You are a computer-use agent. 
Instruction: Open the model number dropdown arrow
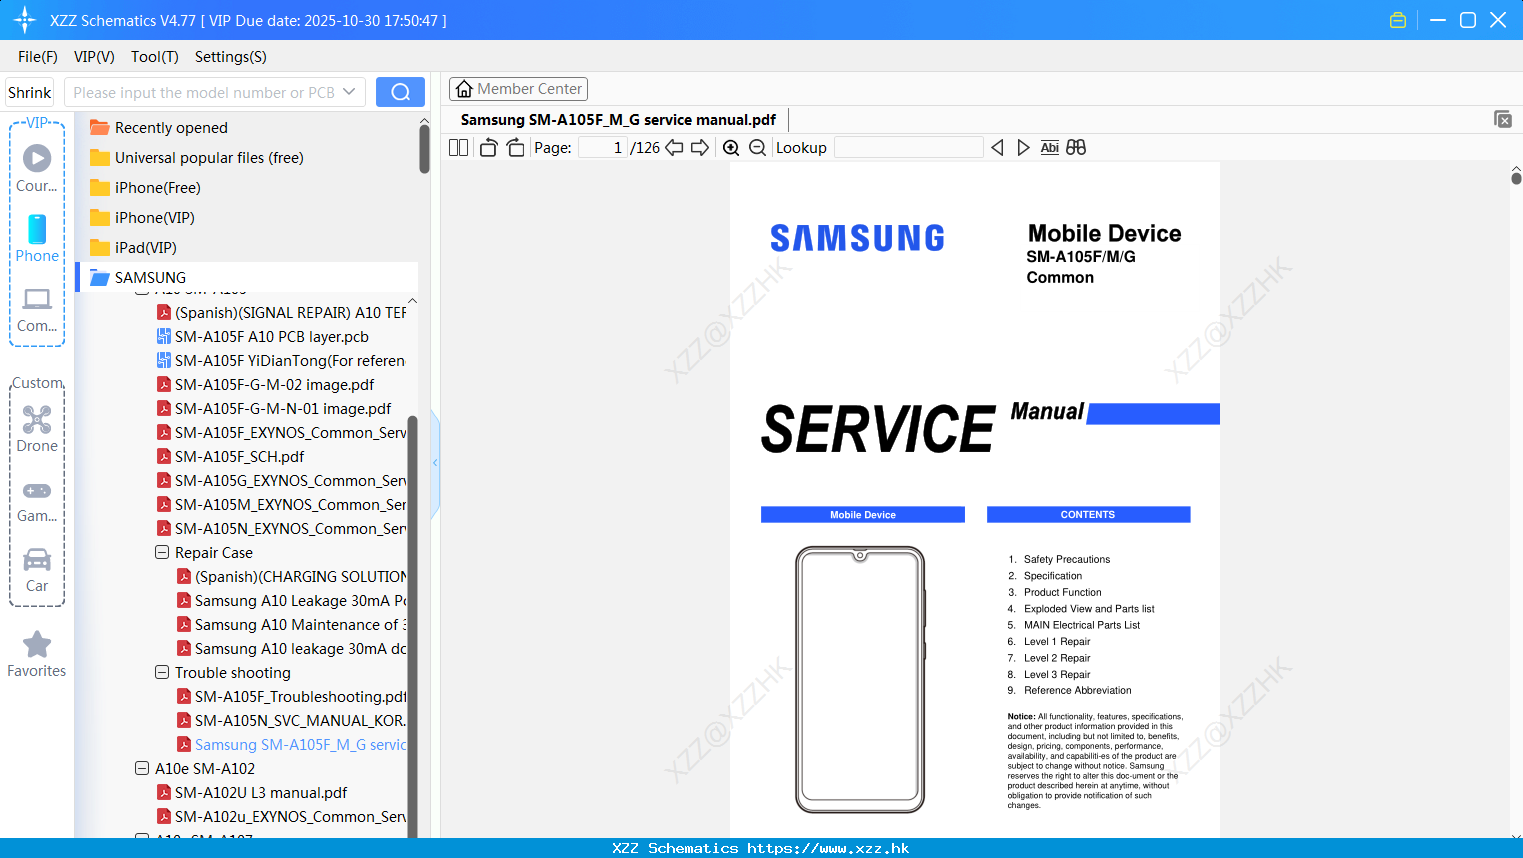pos(349,92)
